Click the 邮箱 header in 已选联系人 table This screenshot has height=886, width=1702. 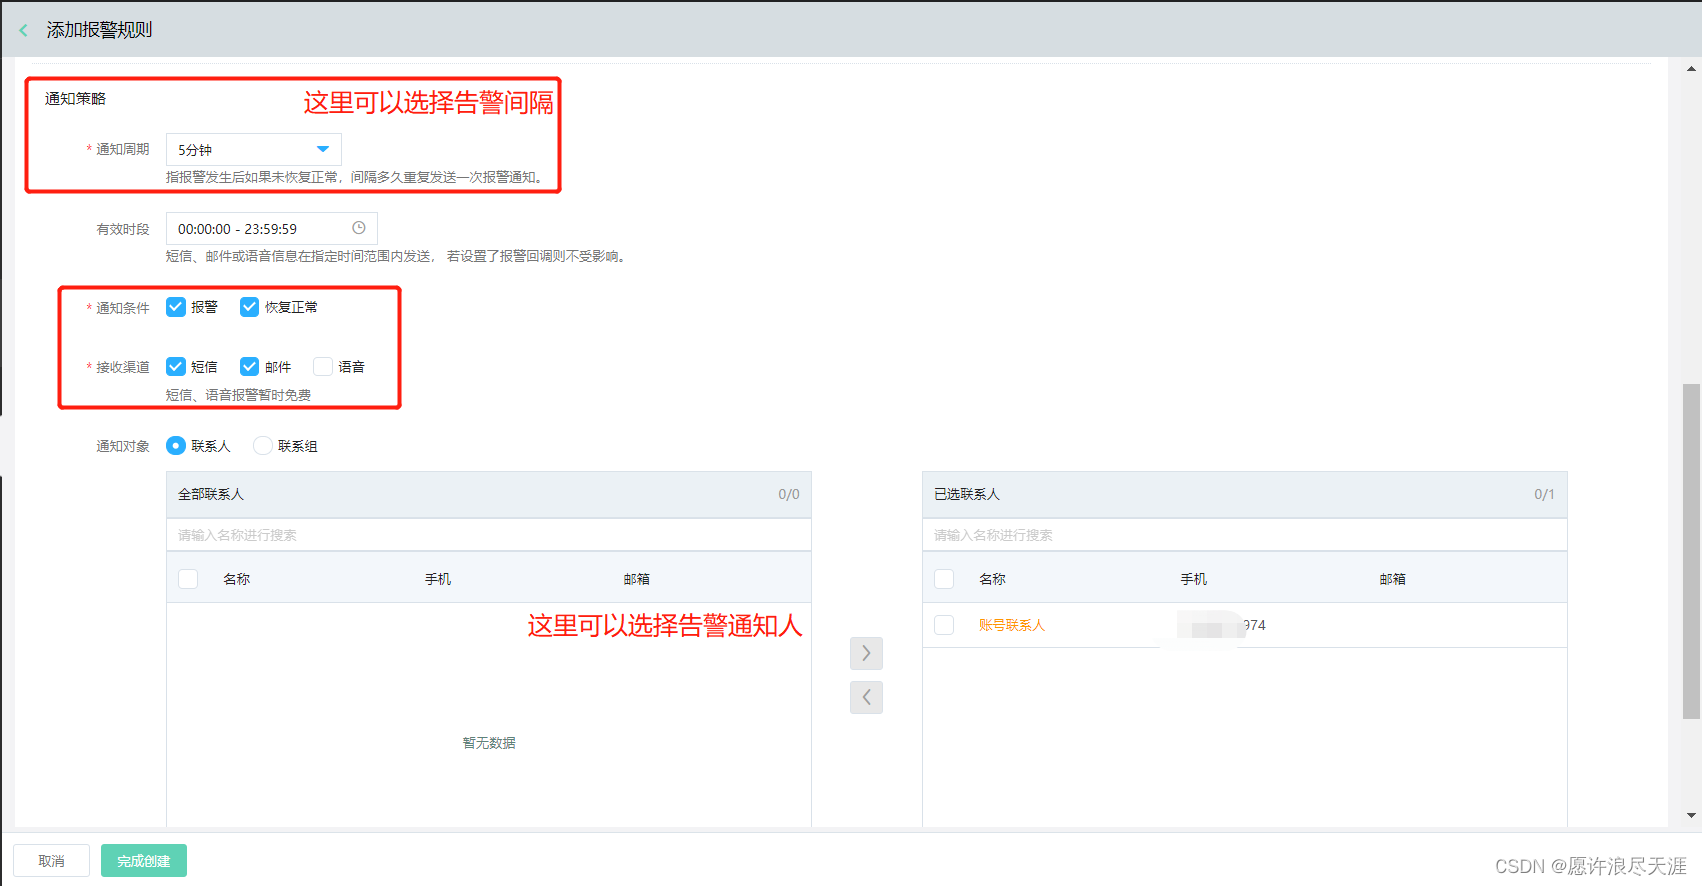(x=1393, y=579)
